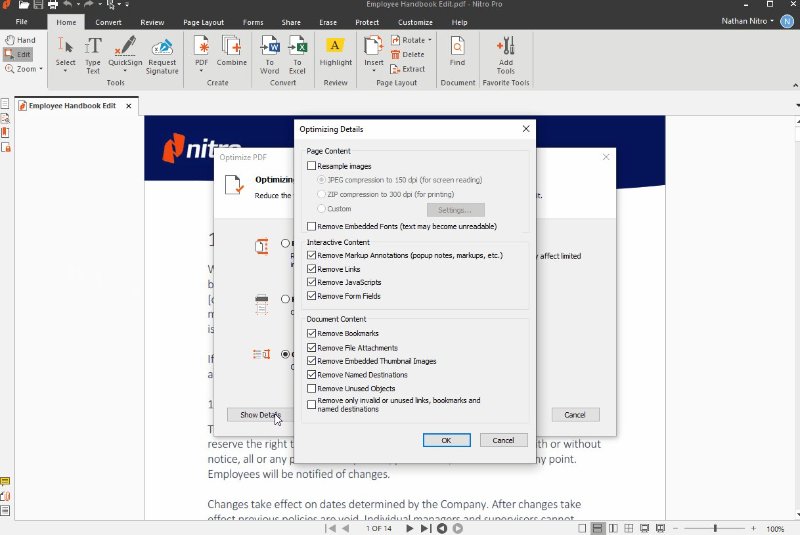800x535 pixels.
Task: Click Show Details in Optimize PDF
Action: [260, 415]
